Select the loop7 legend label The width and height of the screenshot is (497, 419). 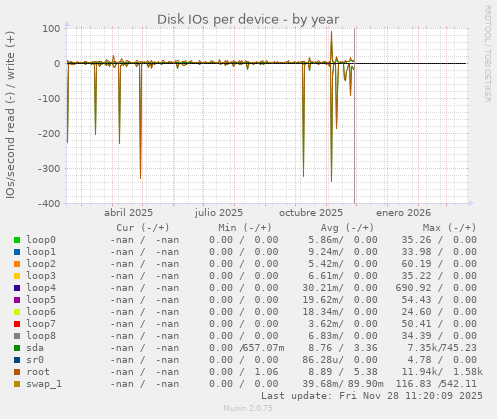[x=41, y=324]
